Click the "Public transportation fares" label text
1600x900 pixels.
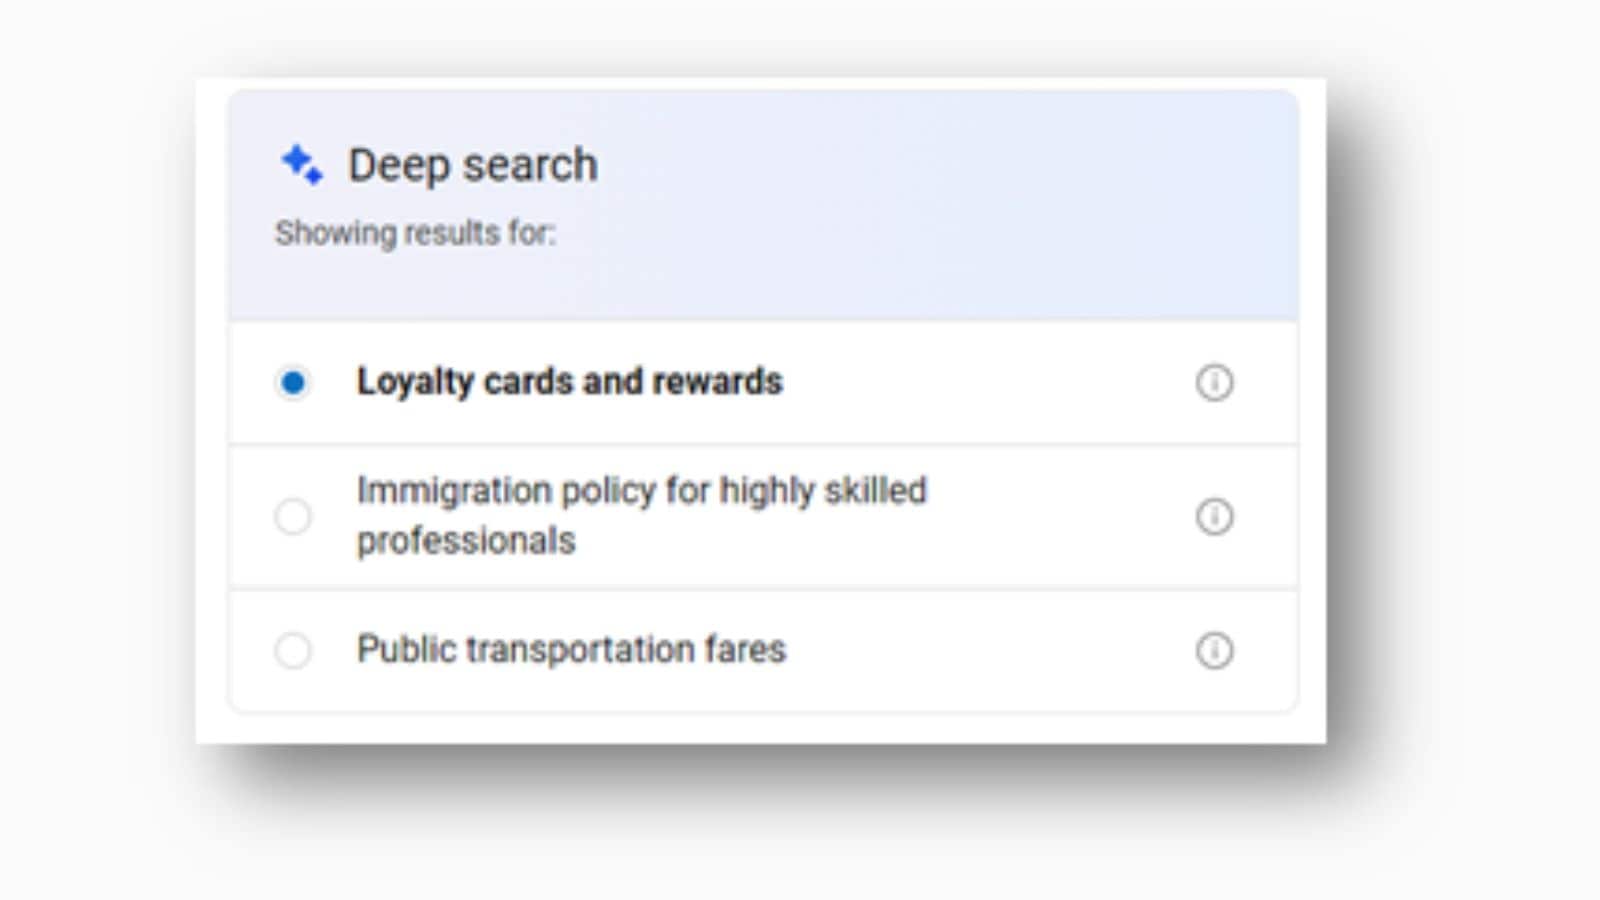coord(571,650)
